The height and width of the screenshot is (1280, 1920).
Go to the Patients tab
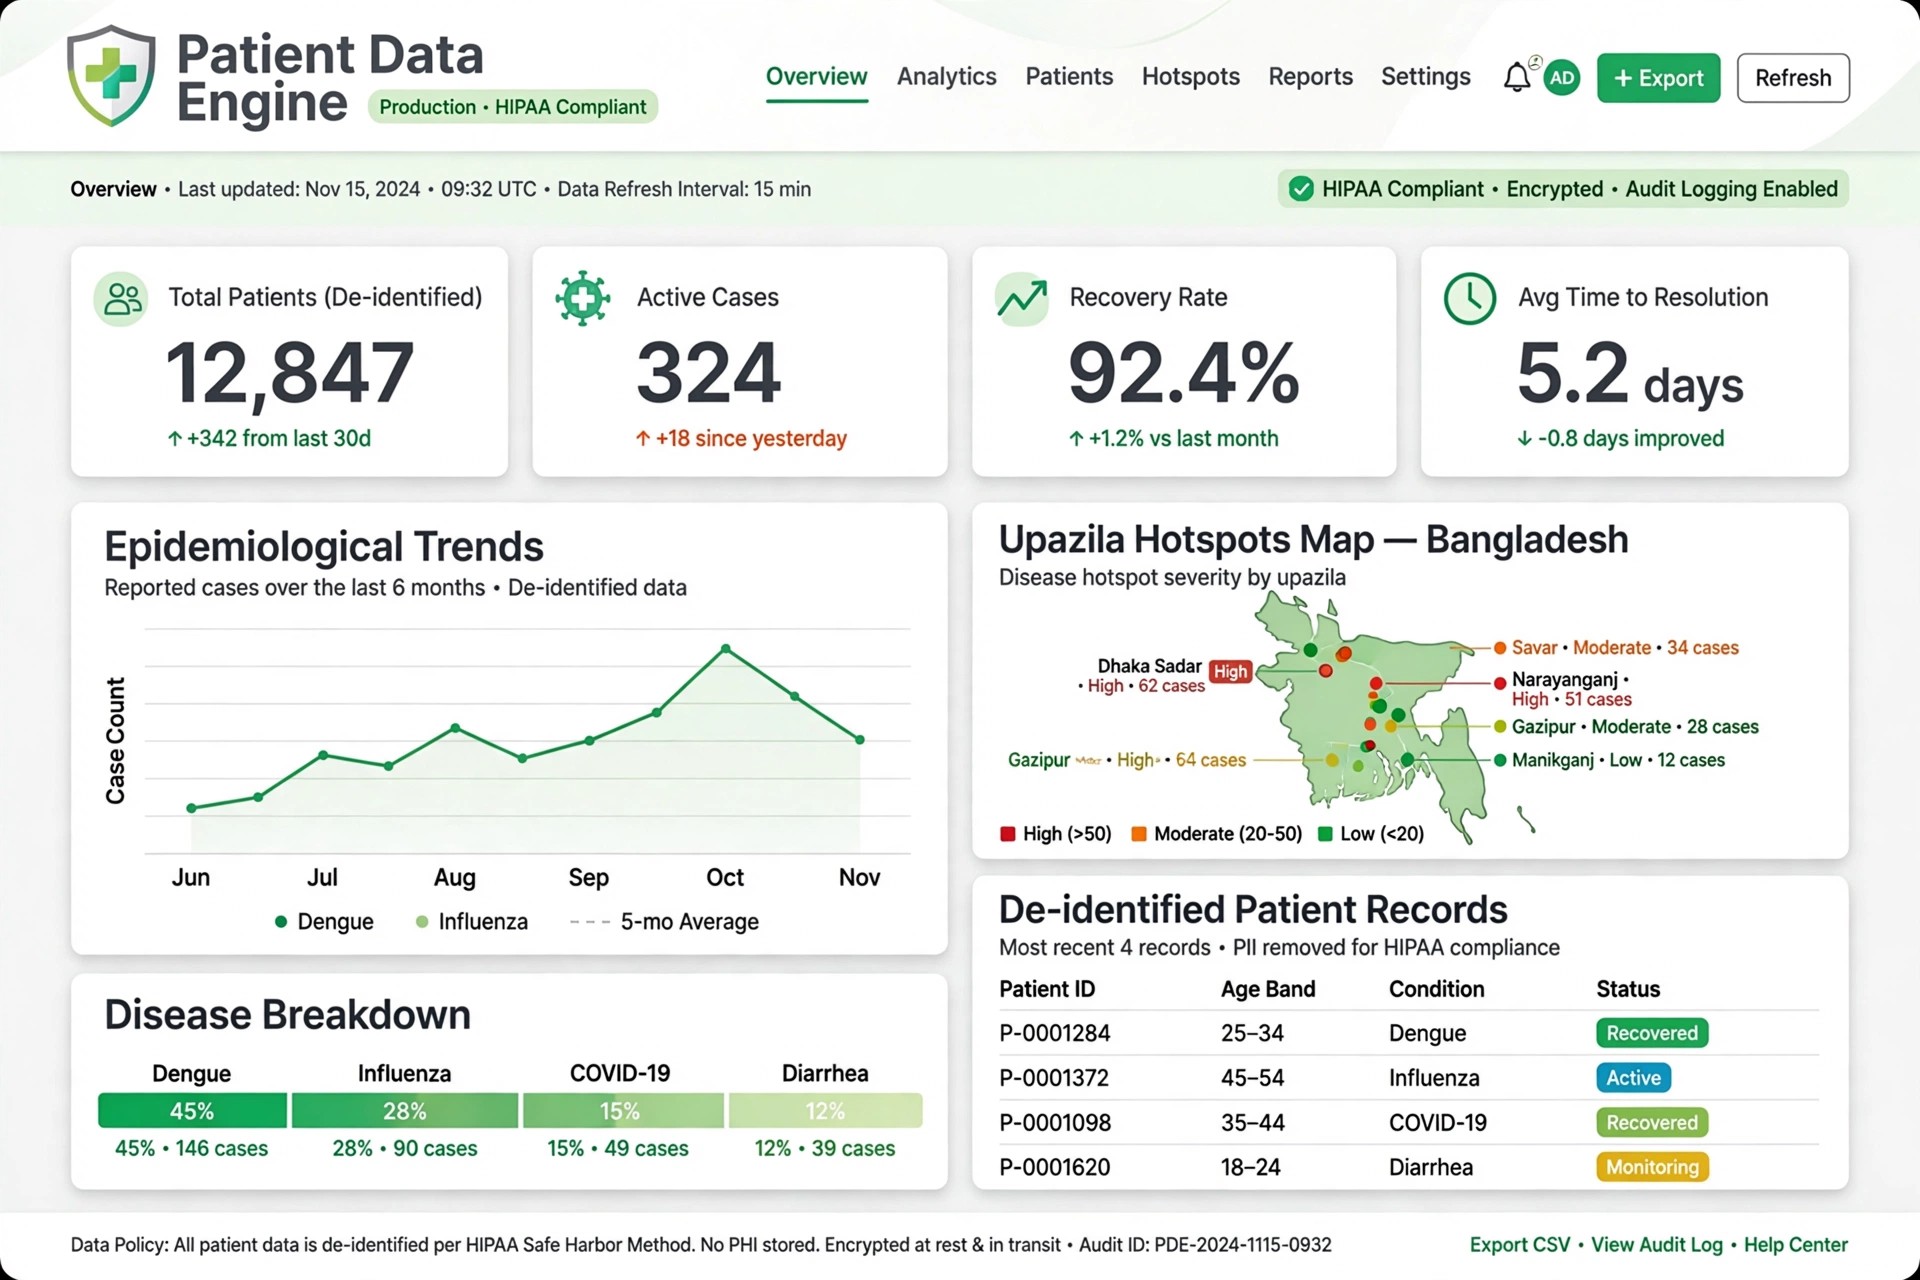pos(1069,77)
